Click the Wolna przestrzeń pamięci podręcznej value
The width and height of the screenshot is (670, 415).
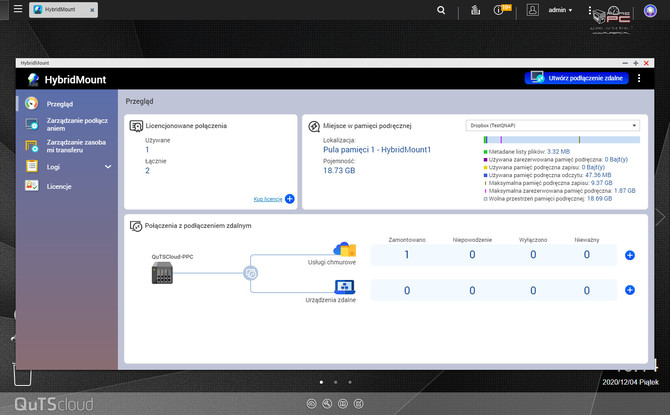599,199
